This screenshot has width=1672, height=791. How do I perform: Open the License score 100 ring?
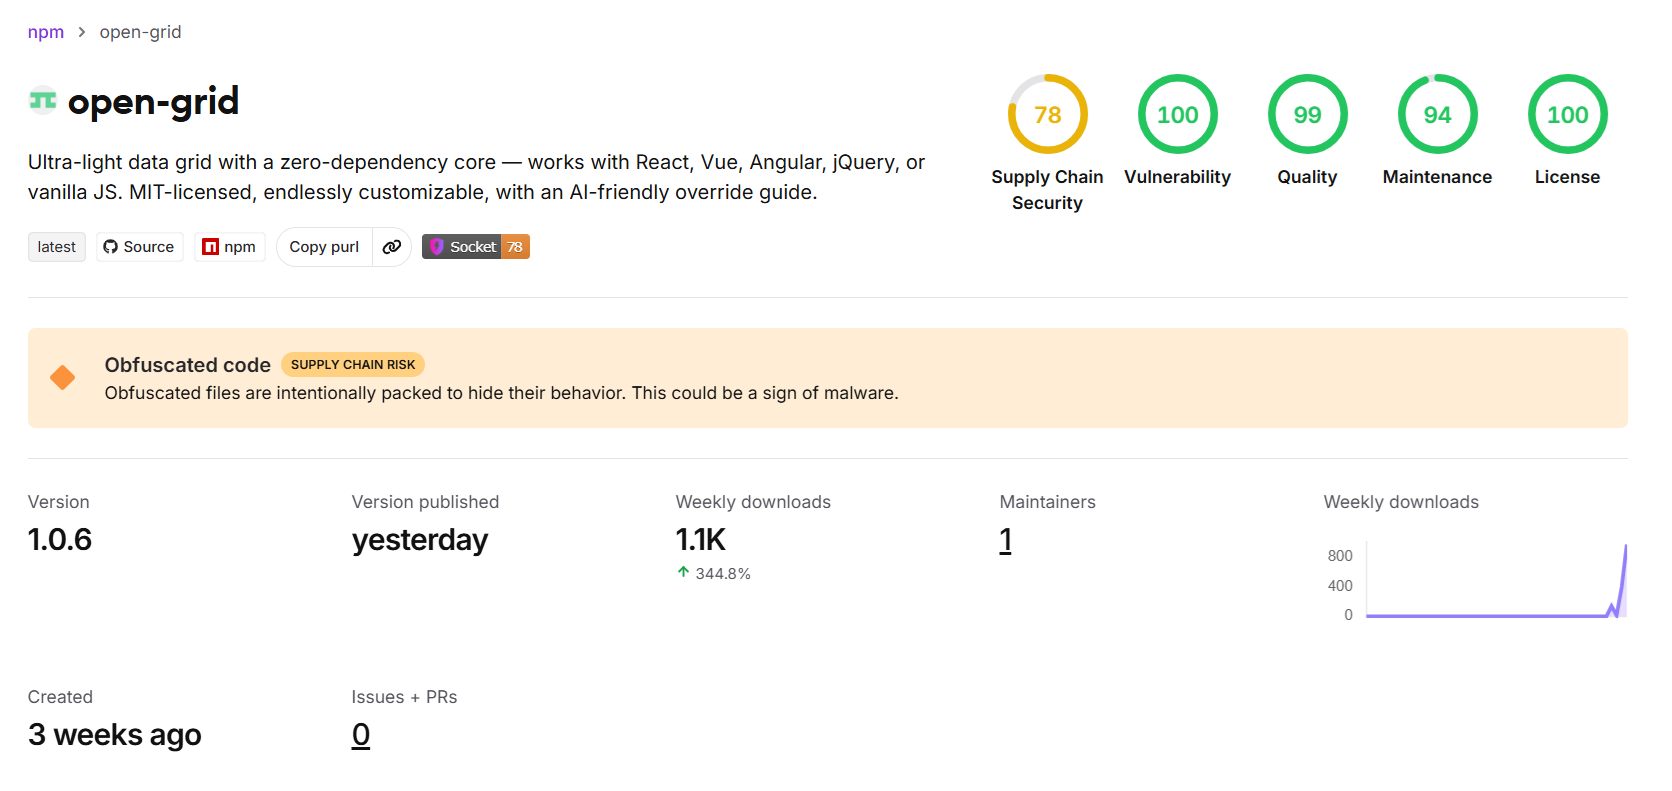coord(1567,114)
